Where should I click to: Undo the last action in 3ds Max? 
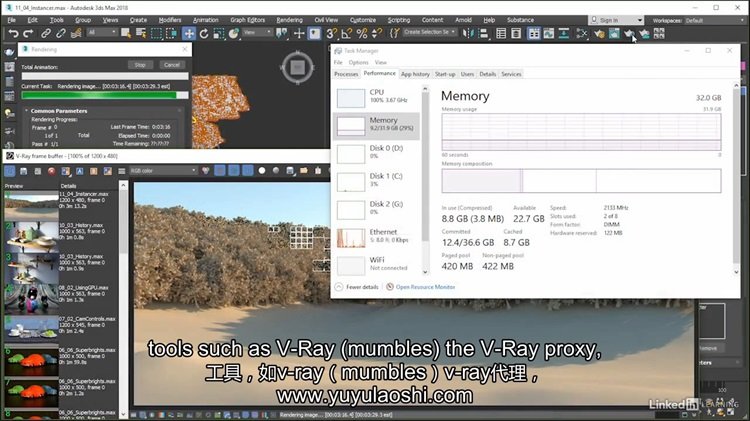pyautogui.click(x=13, y=33)
